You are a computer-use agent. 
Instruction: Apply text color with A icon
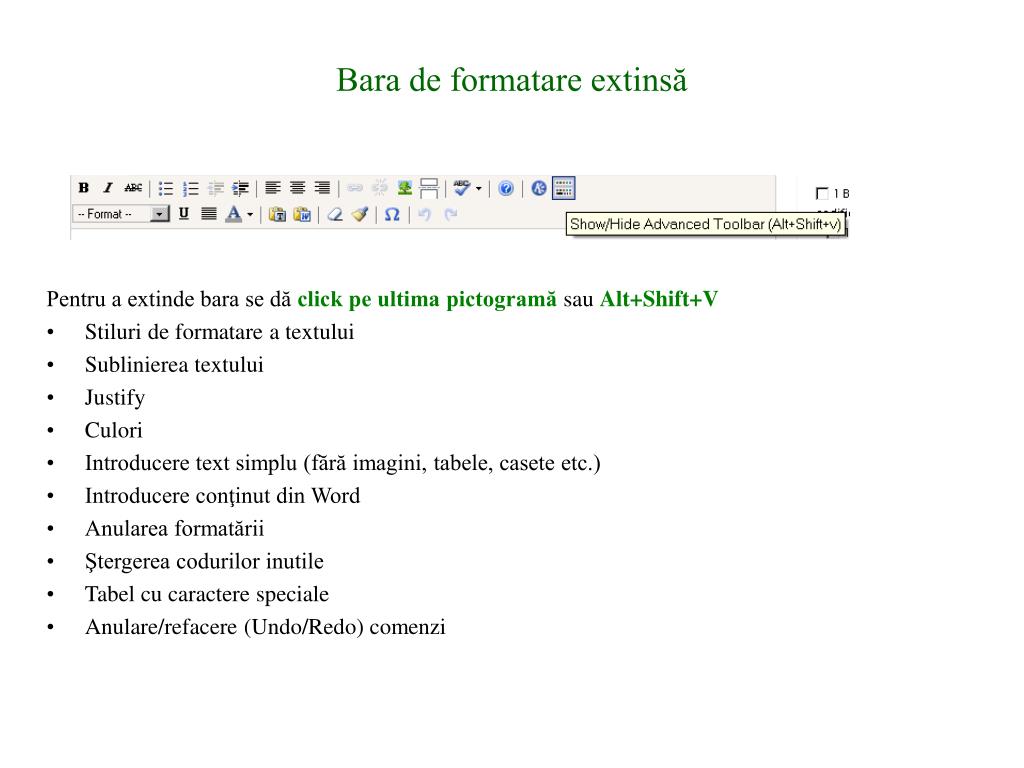[x=234, y=214]
